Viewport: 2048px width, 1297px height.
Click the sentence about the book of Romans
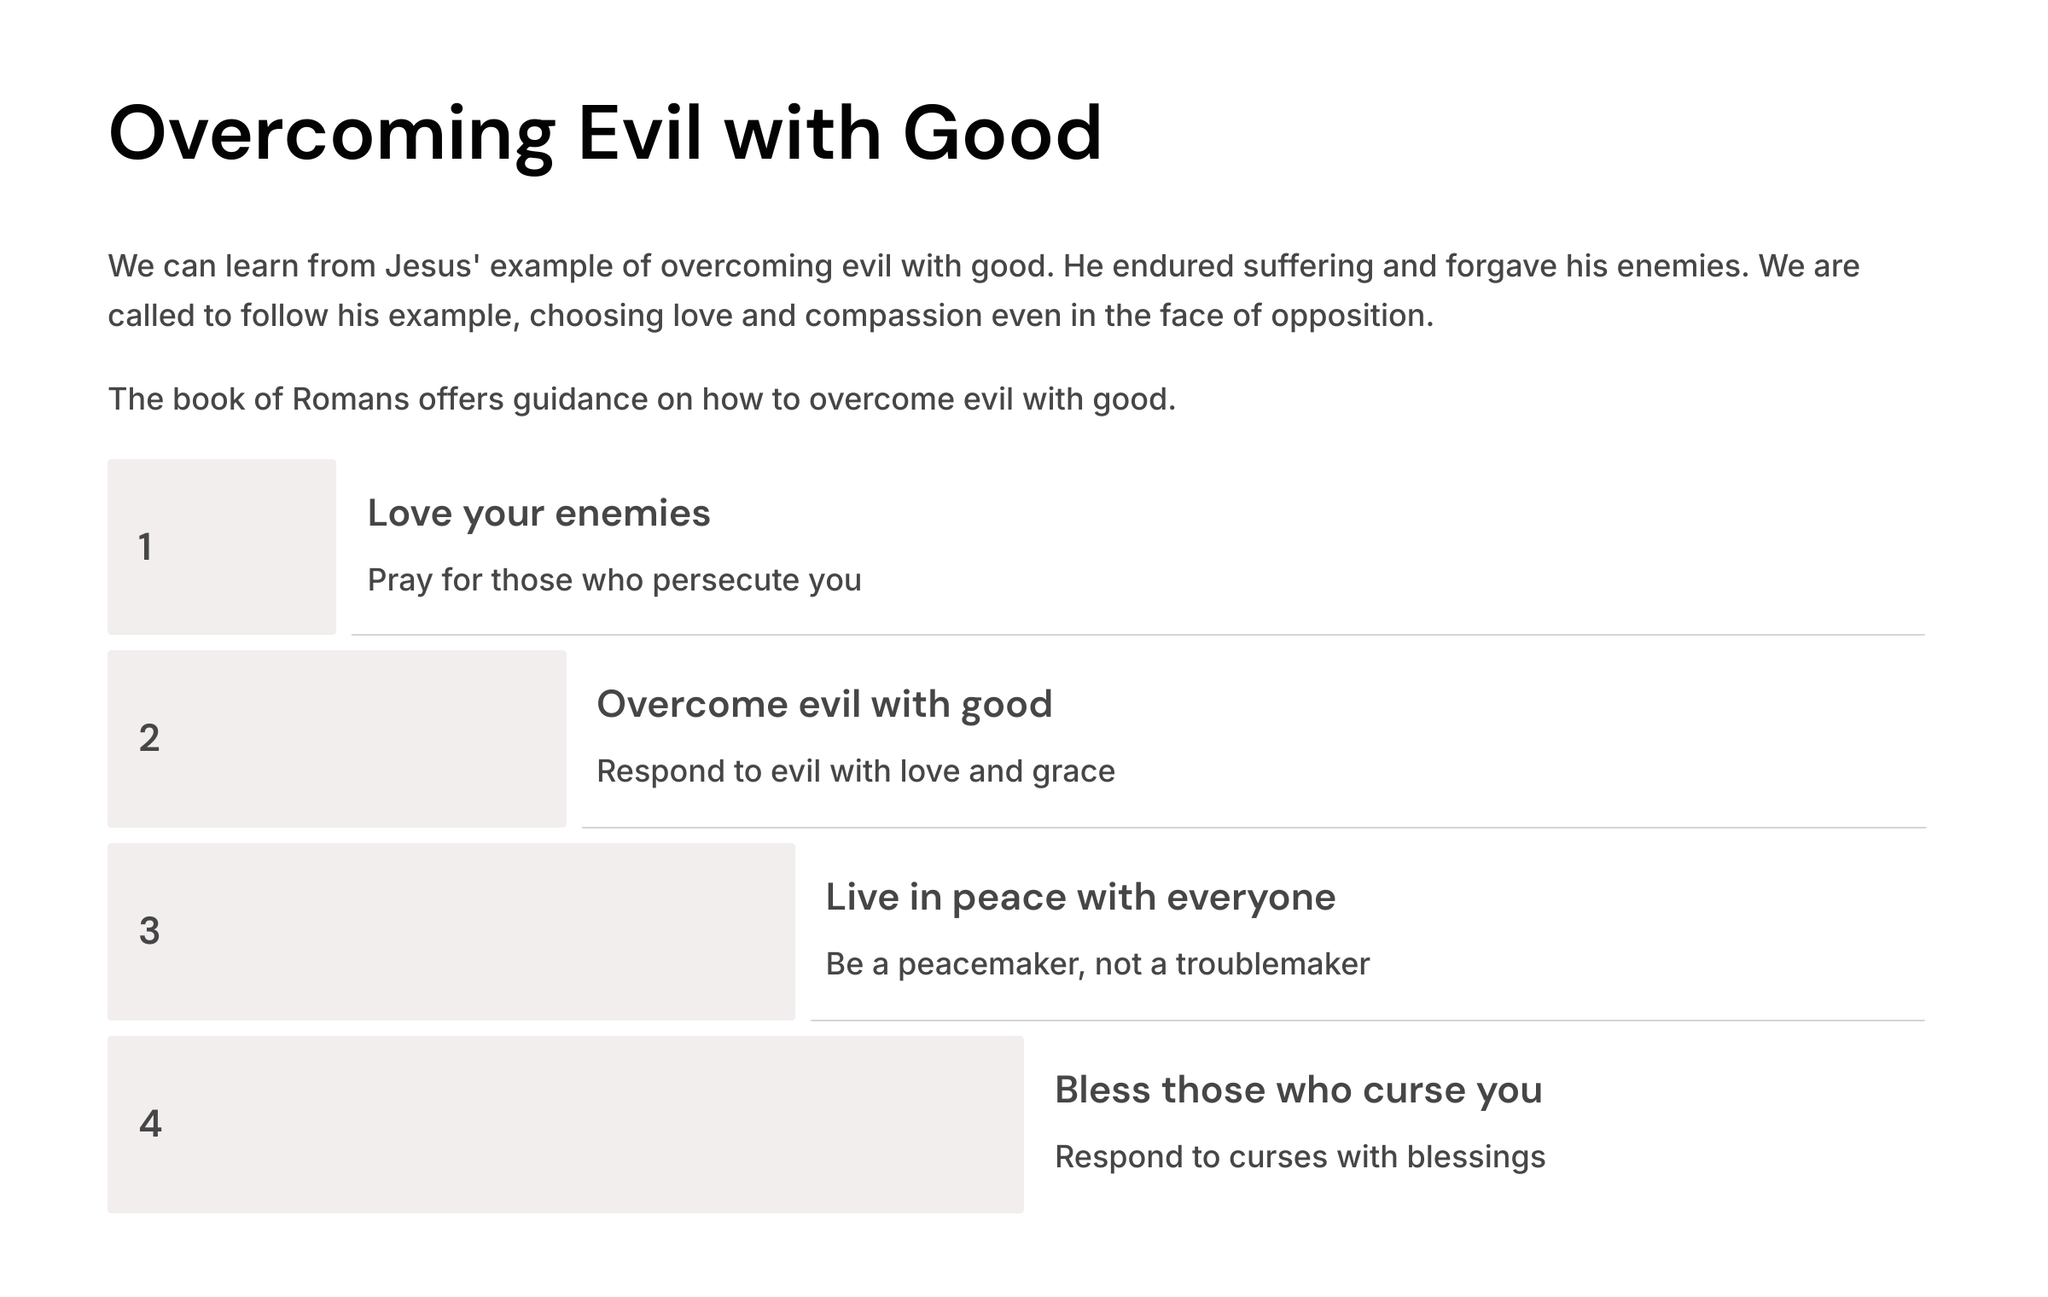[x=641, y=399]
